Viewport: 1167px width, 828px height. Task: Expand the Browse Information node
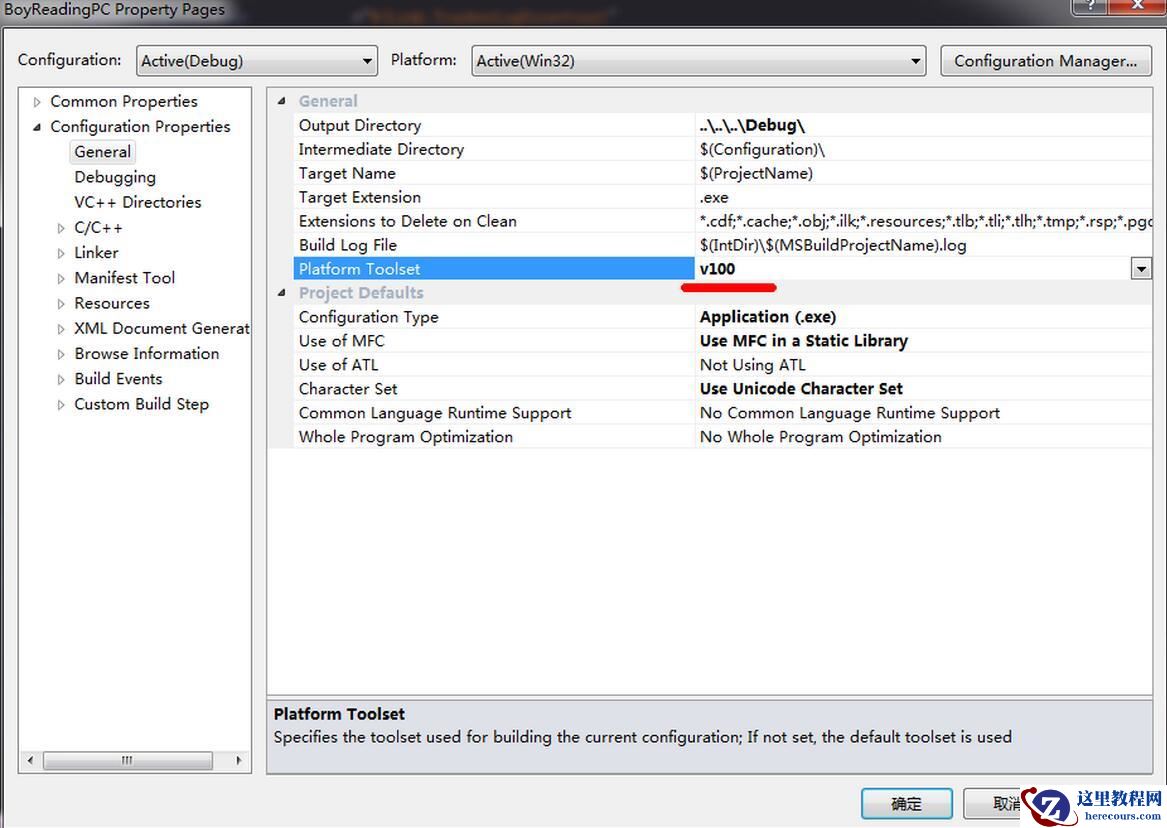click(x=61, y=355)
